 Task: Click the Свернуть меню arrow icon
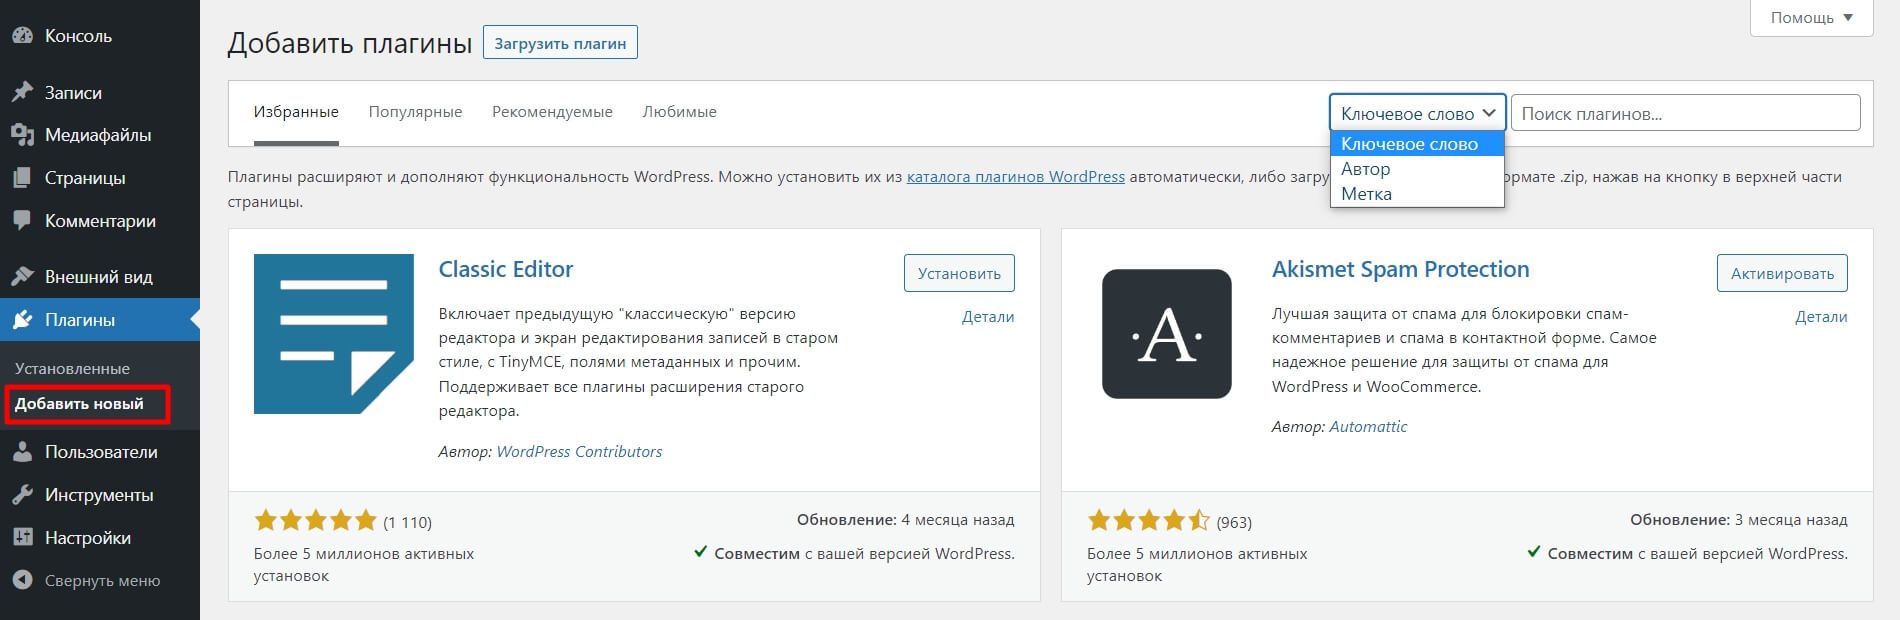22,580
